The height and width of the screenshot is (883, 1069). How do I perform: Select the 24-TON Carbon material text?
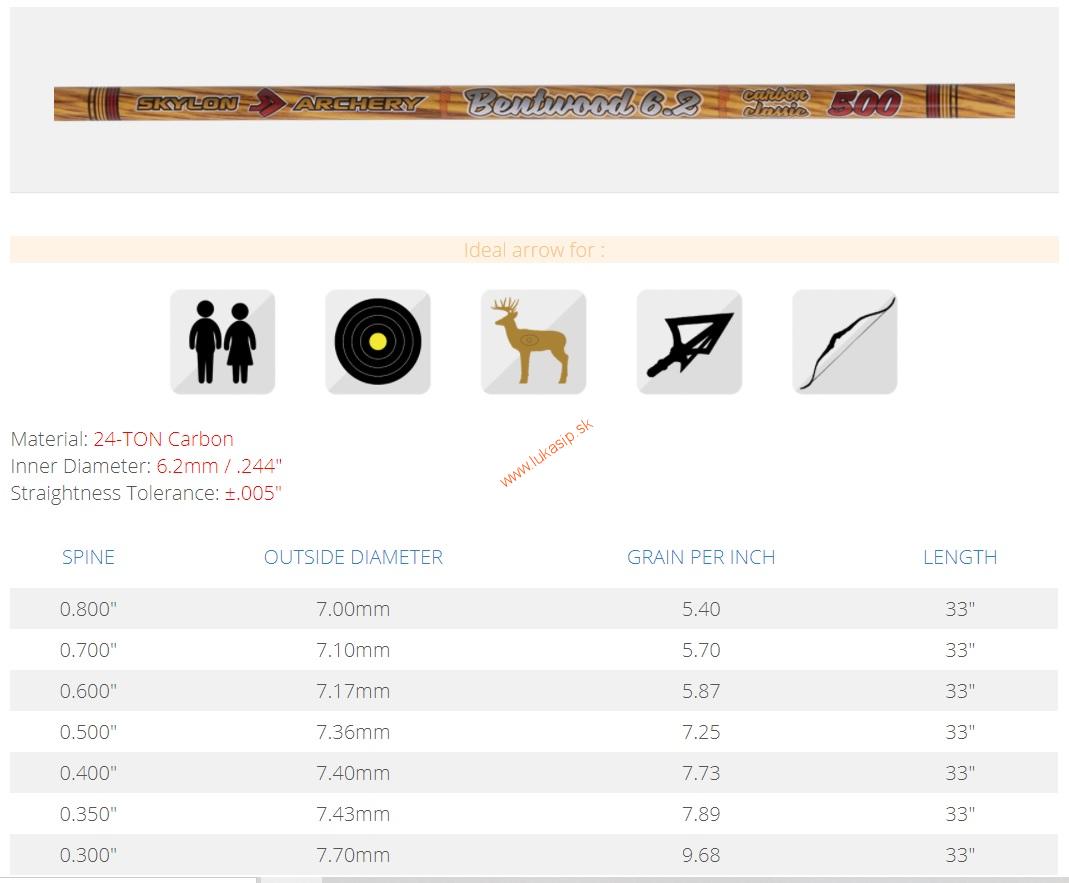tap(164, 438)
